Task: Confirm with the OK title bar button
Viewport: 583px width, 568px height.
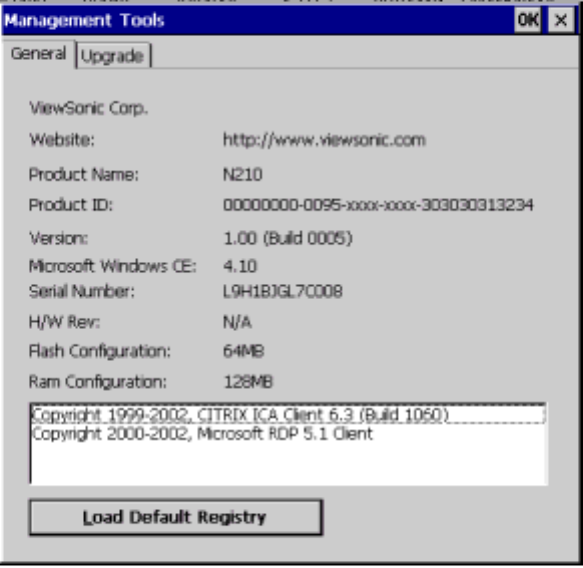Action: tap(528, 20)
